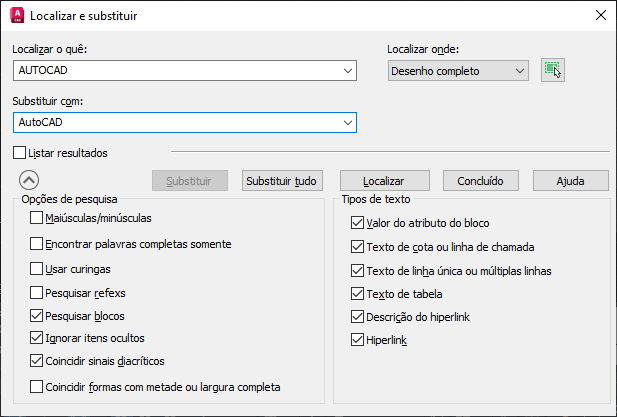Check 'Maiúsculas/minúsculas' option
The image size is (617, 417).
pos(37,217)
